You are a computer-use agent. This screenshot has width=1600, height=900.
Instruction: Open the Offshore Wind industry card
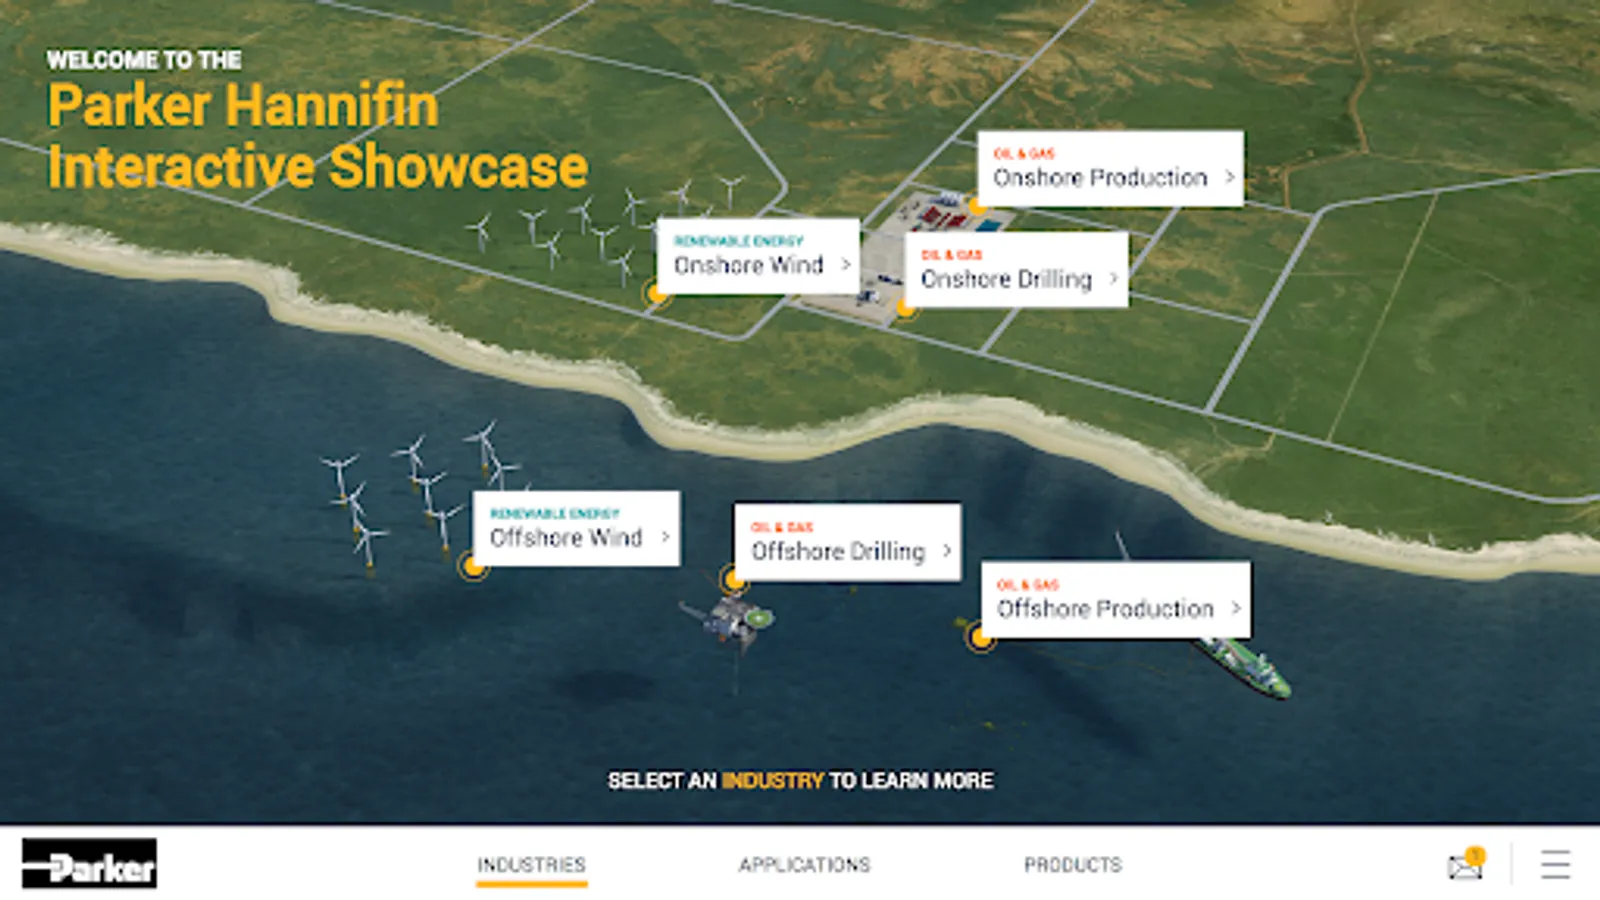pos(576,528)
